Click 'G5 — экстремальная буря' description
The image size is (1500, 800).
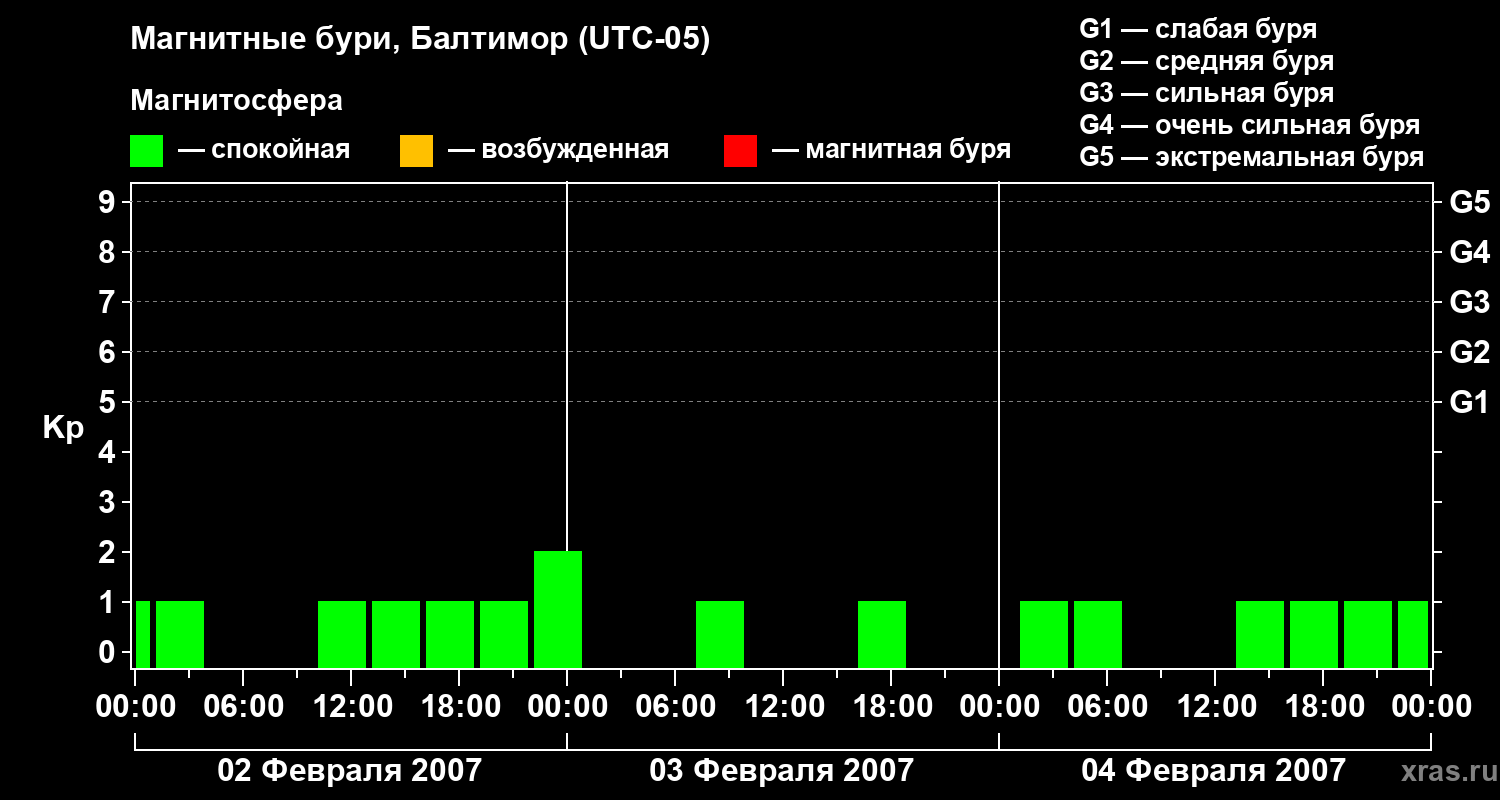click(x=1252, y=157)
